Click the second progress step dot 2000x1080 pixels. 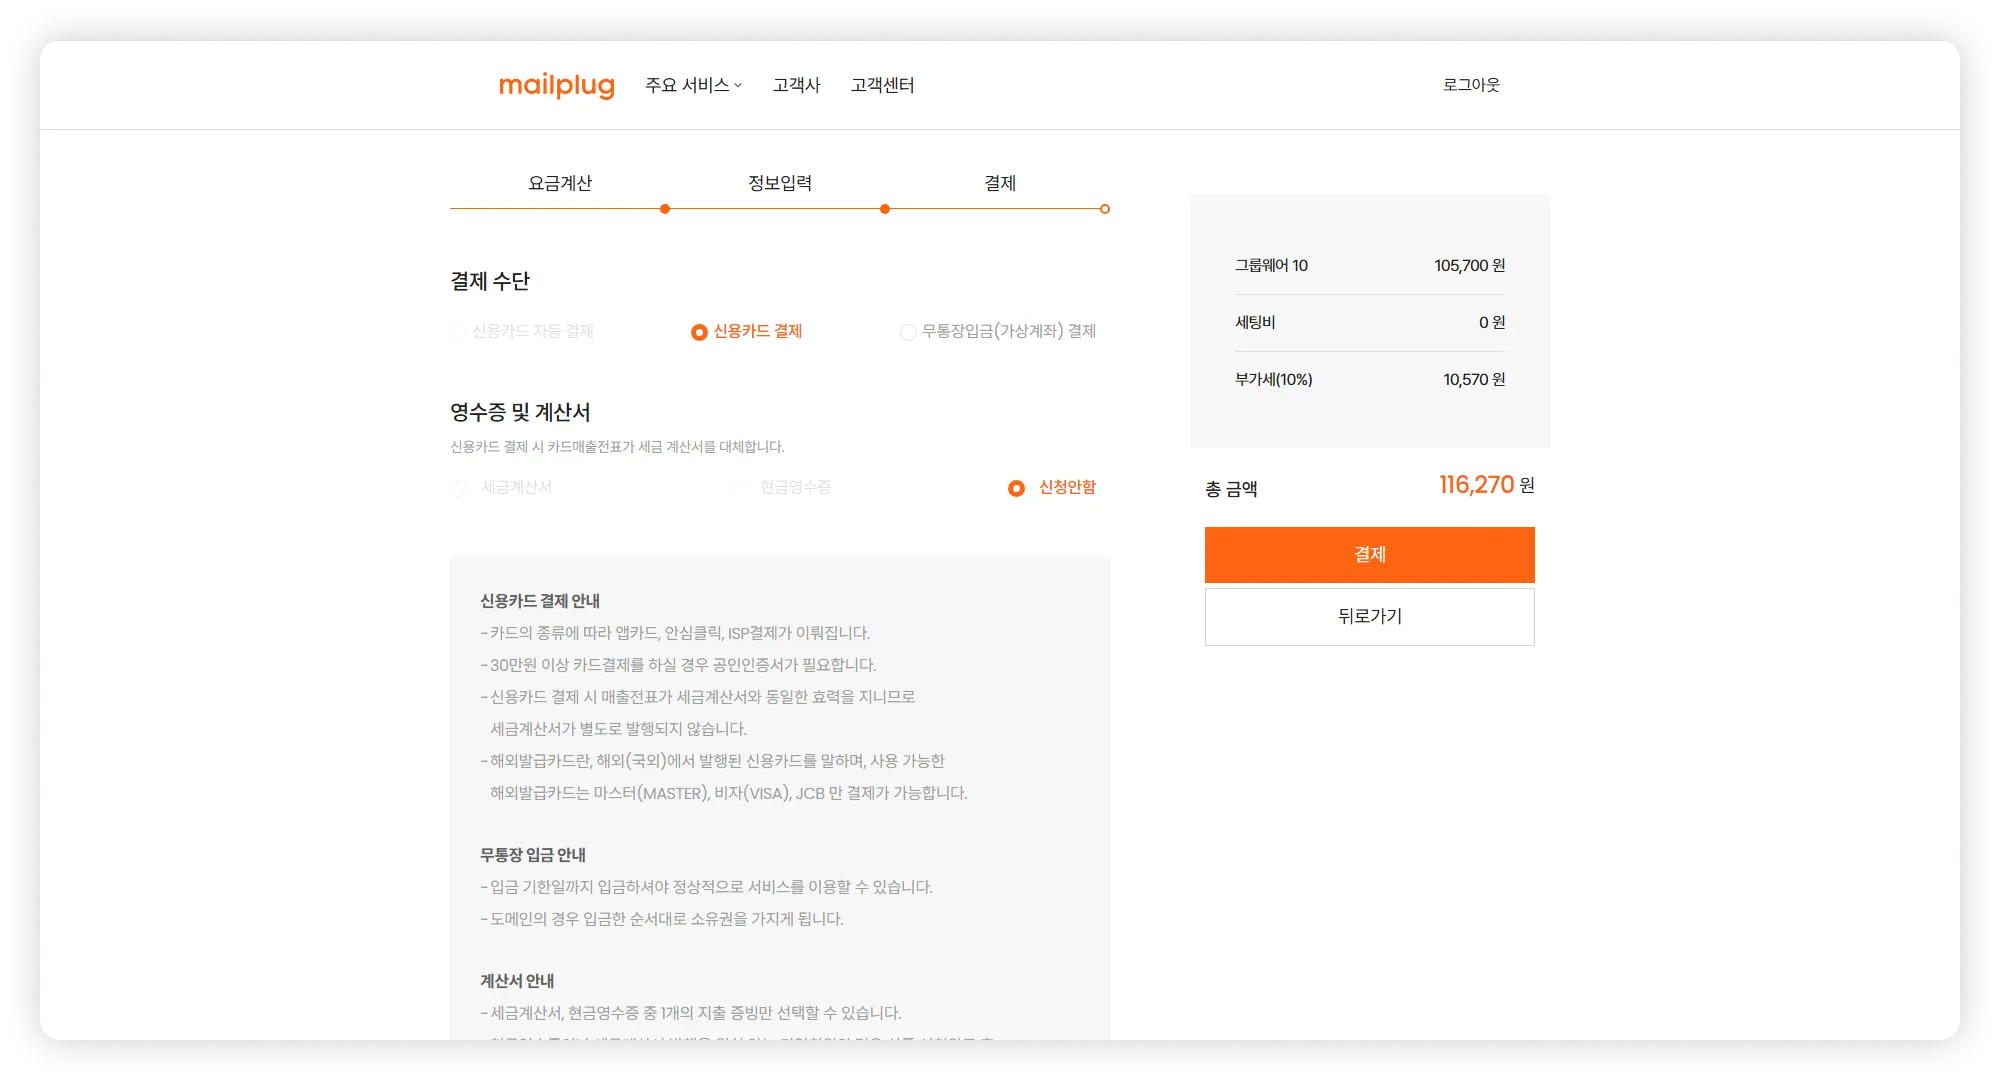point(885,209)
